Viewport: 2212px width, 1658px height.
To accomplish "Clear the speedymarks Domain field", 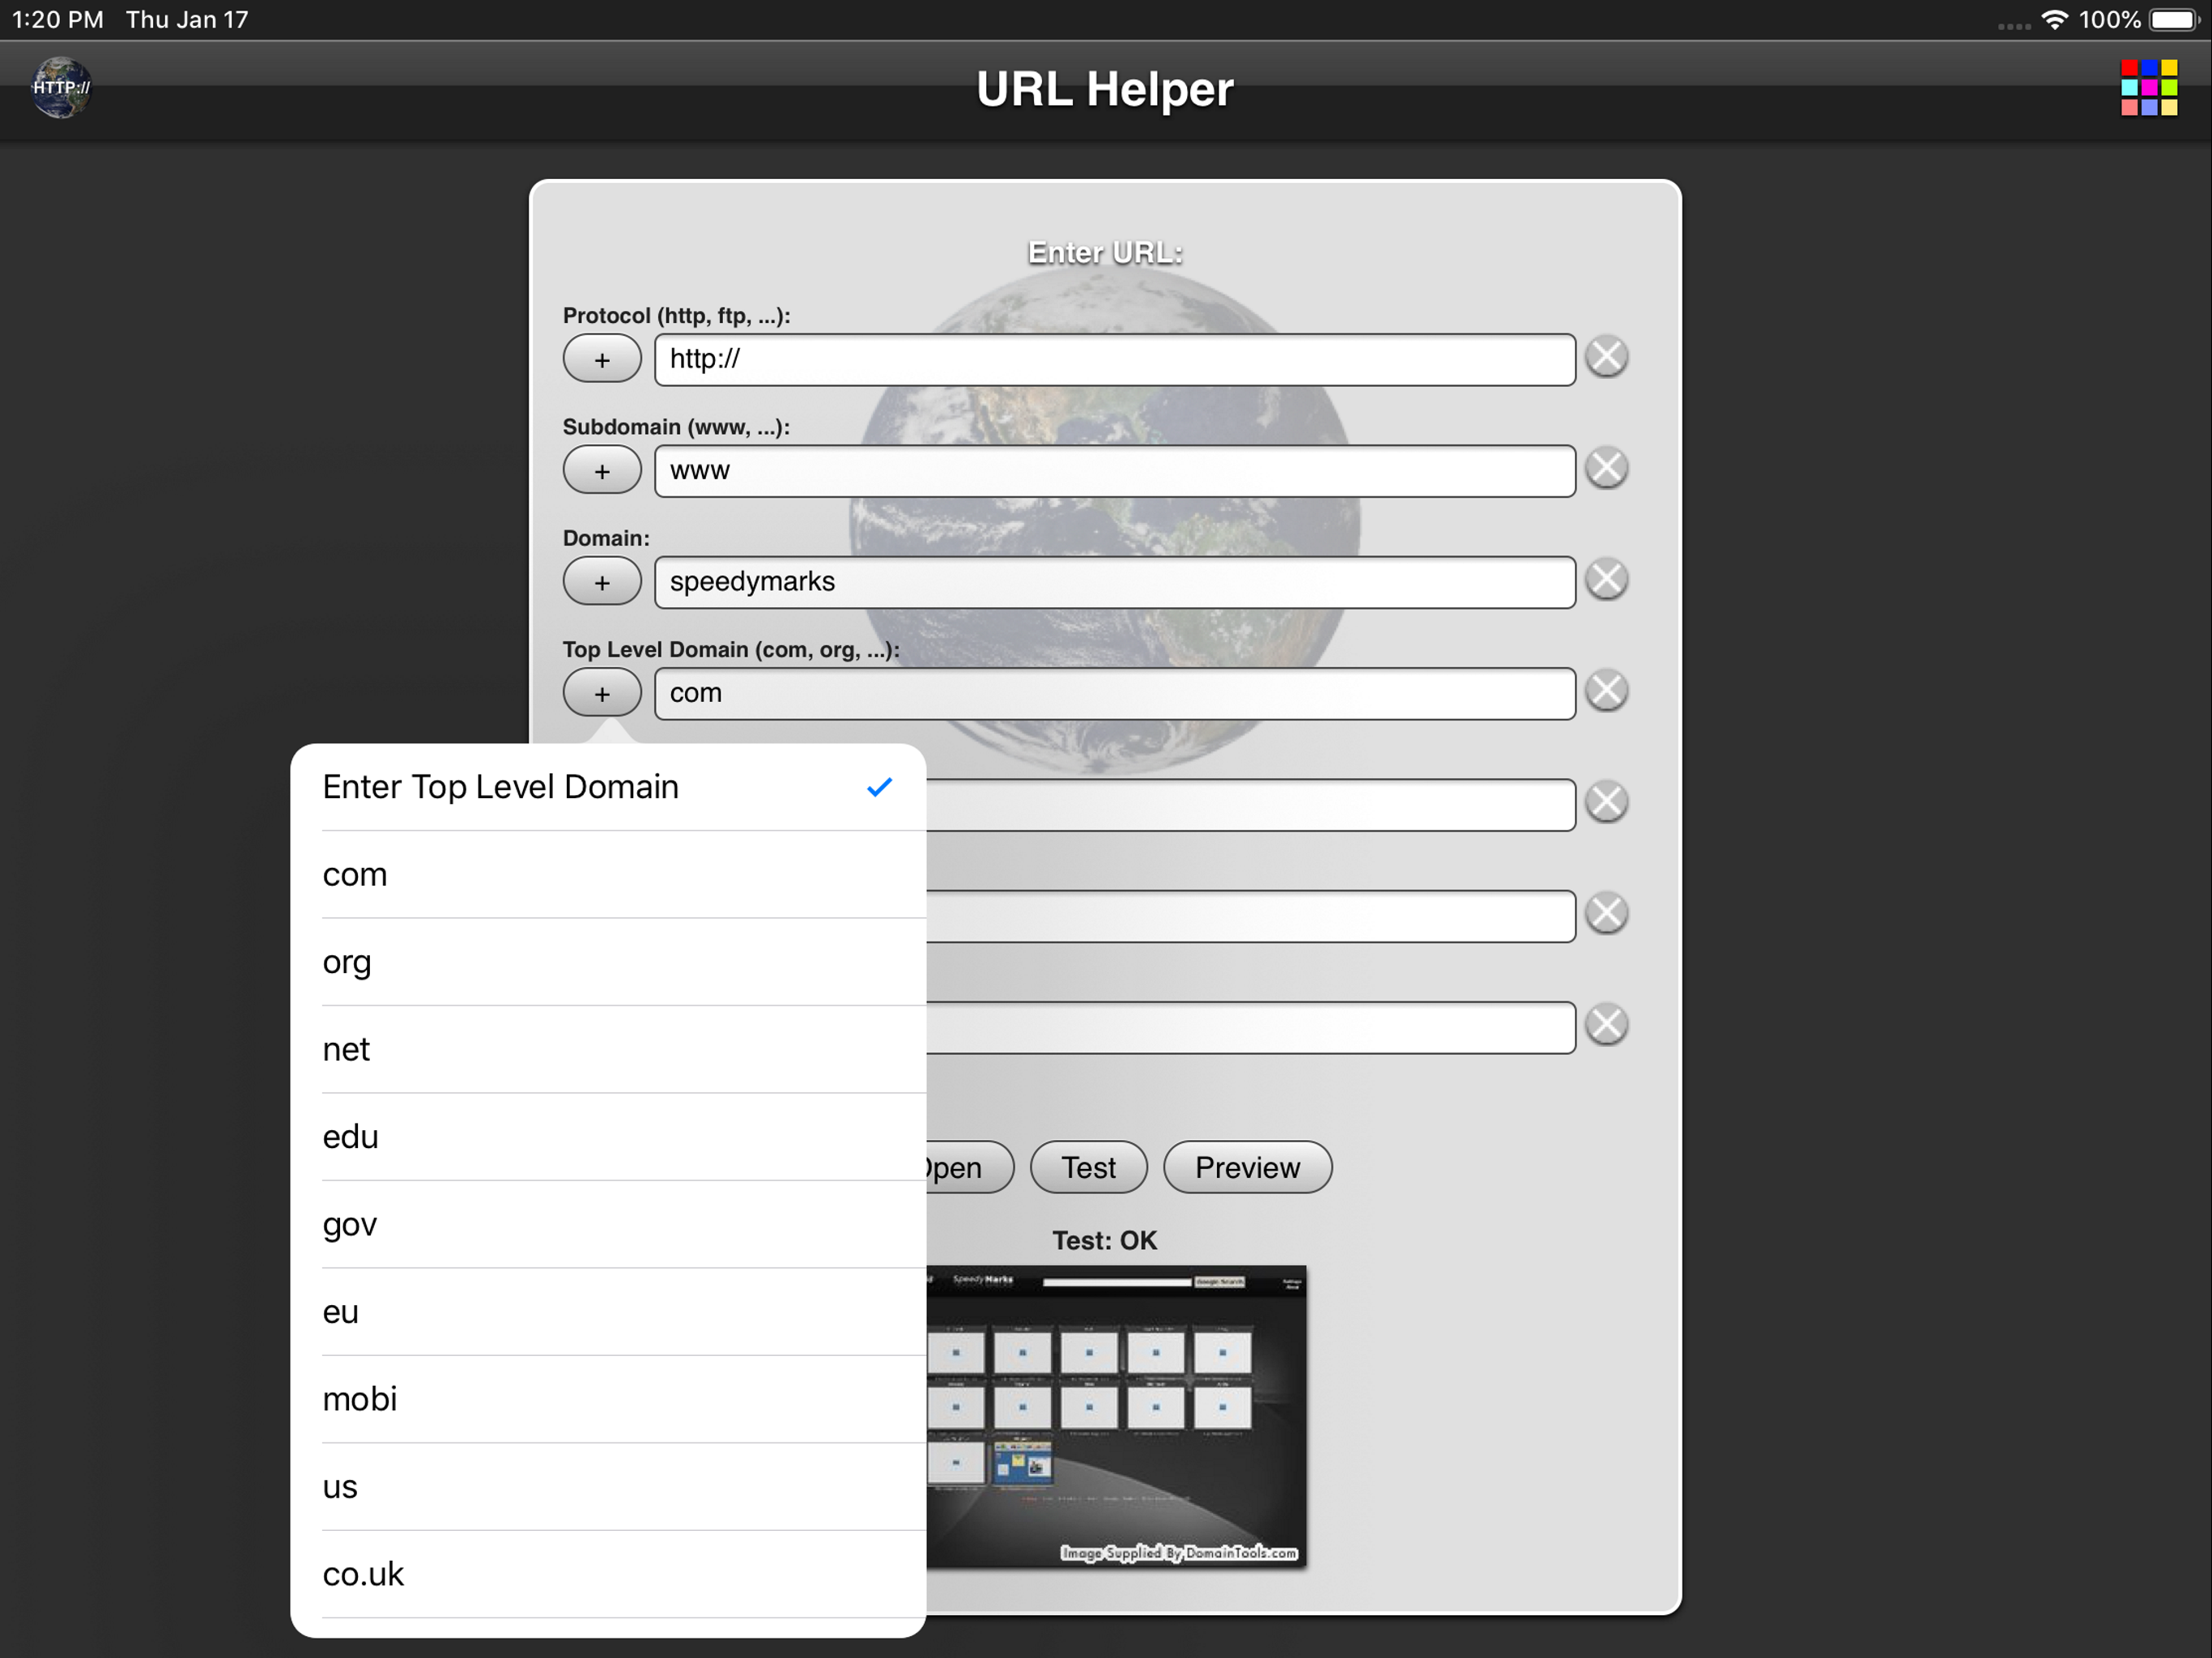I will pos(1606,579).
